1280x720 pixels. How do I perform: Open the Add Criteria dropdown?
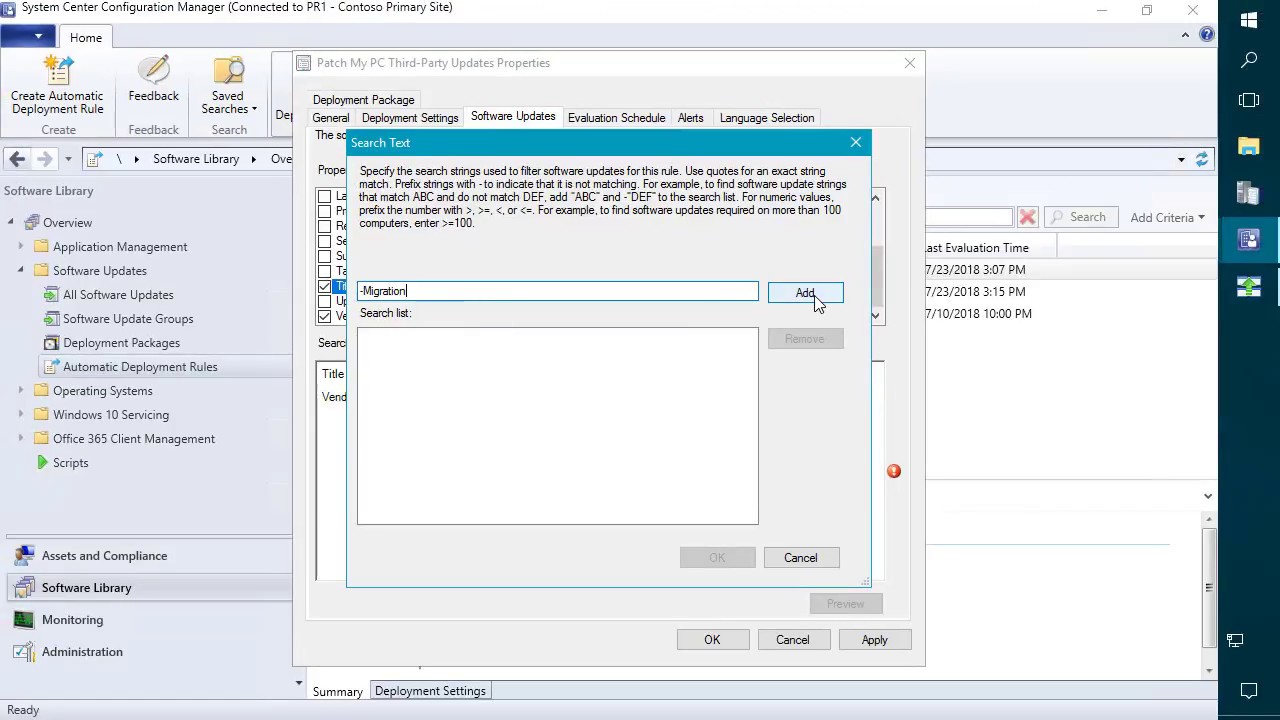pos(1167,217)
